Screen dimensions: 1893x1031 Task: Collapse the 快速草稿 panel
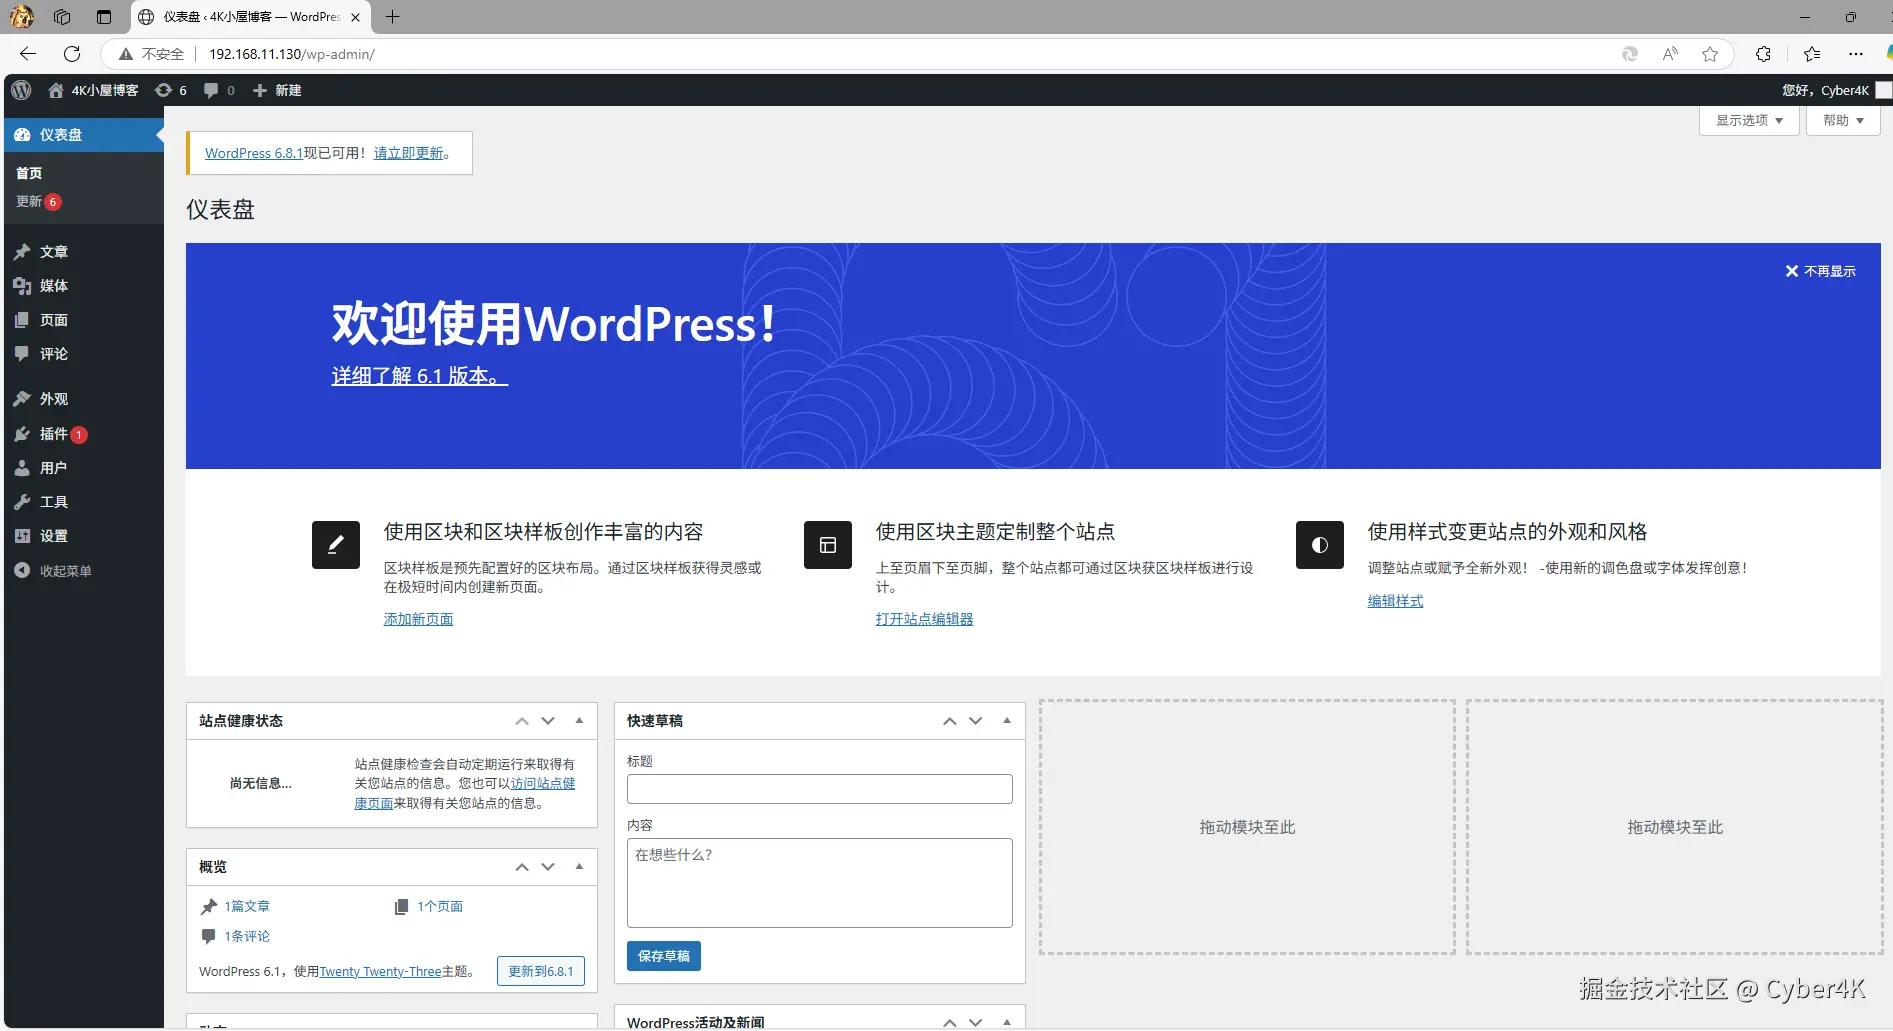(1007, 721)
